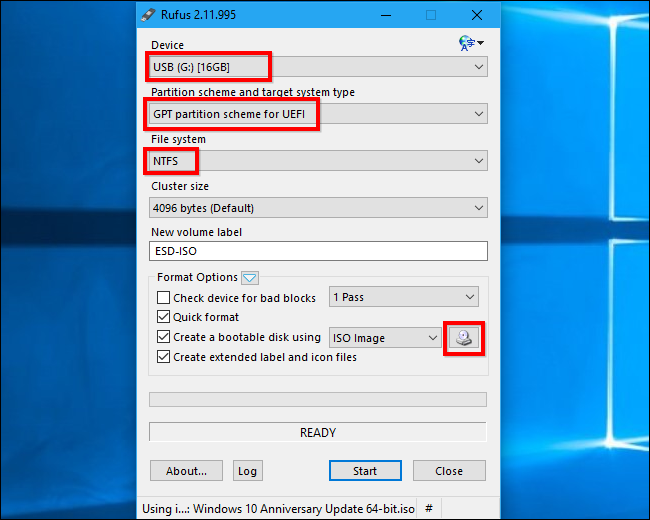Click the disk drive ISO select icon
Screen dimensions: 650x520
pyautogui.click(x=463, y=338)
